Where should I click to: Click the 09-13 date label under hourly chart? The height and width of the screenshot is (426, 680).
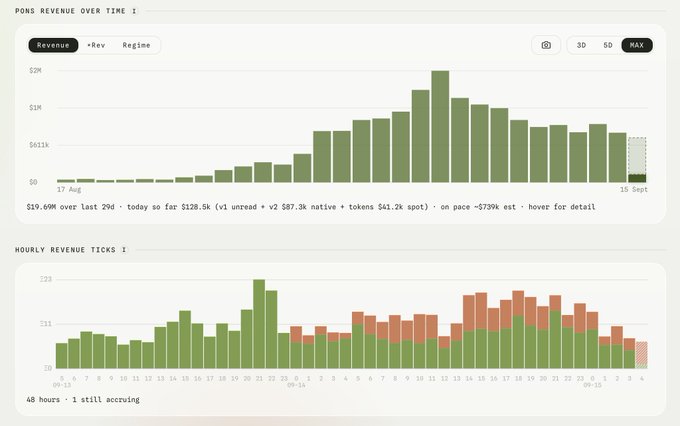point(62,385)
